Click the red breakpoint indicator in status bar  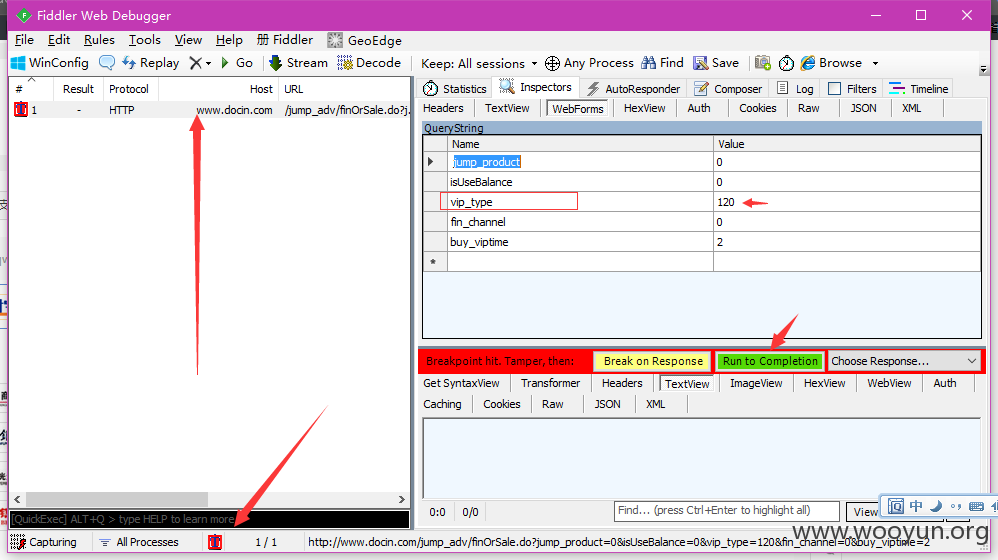(215, 542)
